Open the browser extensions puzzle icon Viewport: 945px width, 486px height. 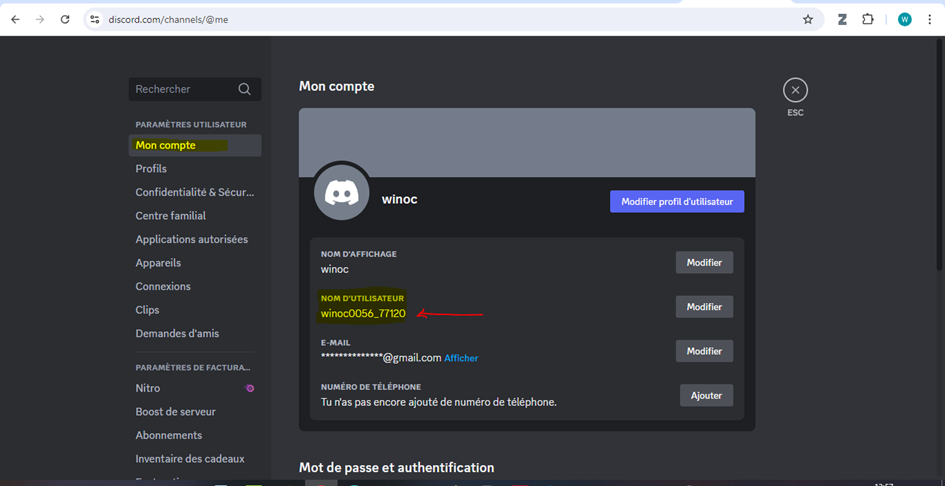pyautogui.click(x=868, y=19)
